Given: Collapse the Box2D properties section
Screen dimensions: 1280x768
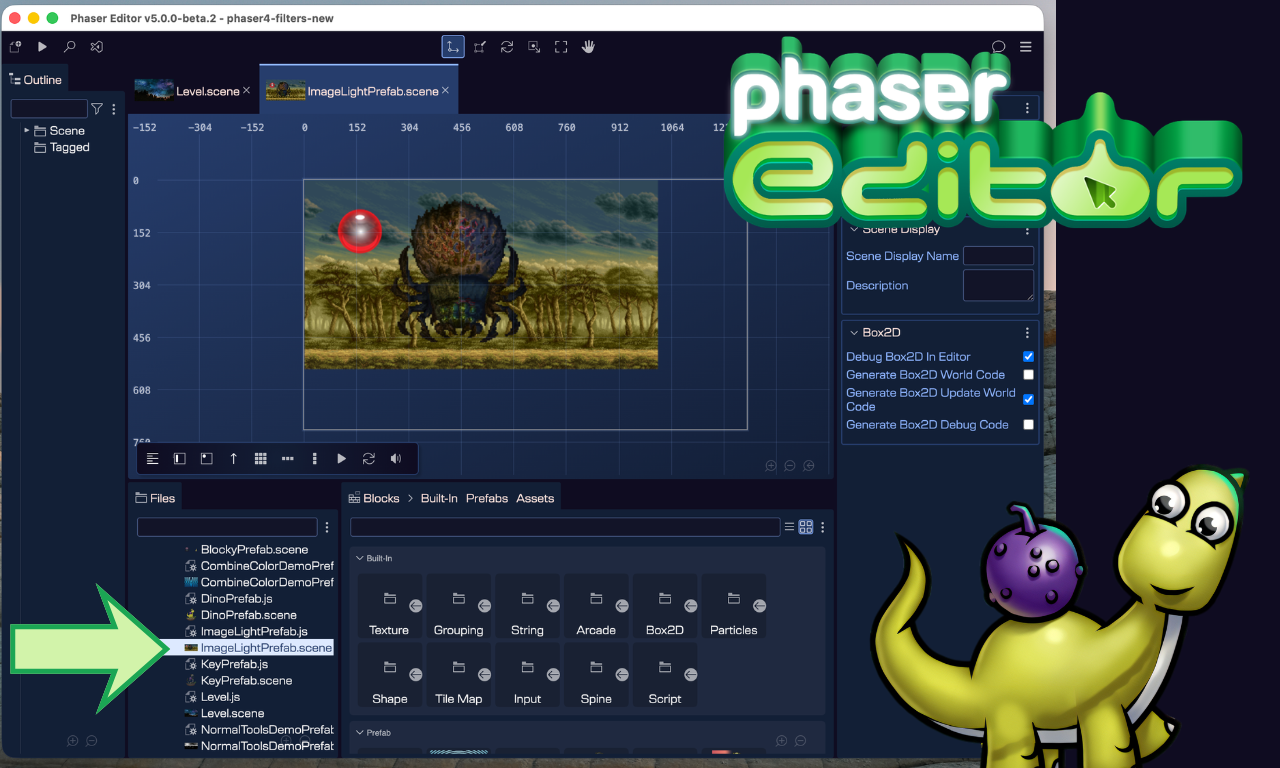Looking at the screenshot, I should tap(854, 333).
